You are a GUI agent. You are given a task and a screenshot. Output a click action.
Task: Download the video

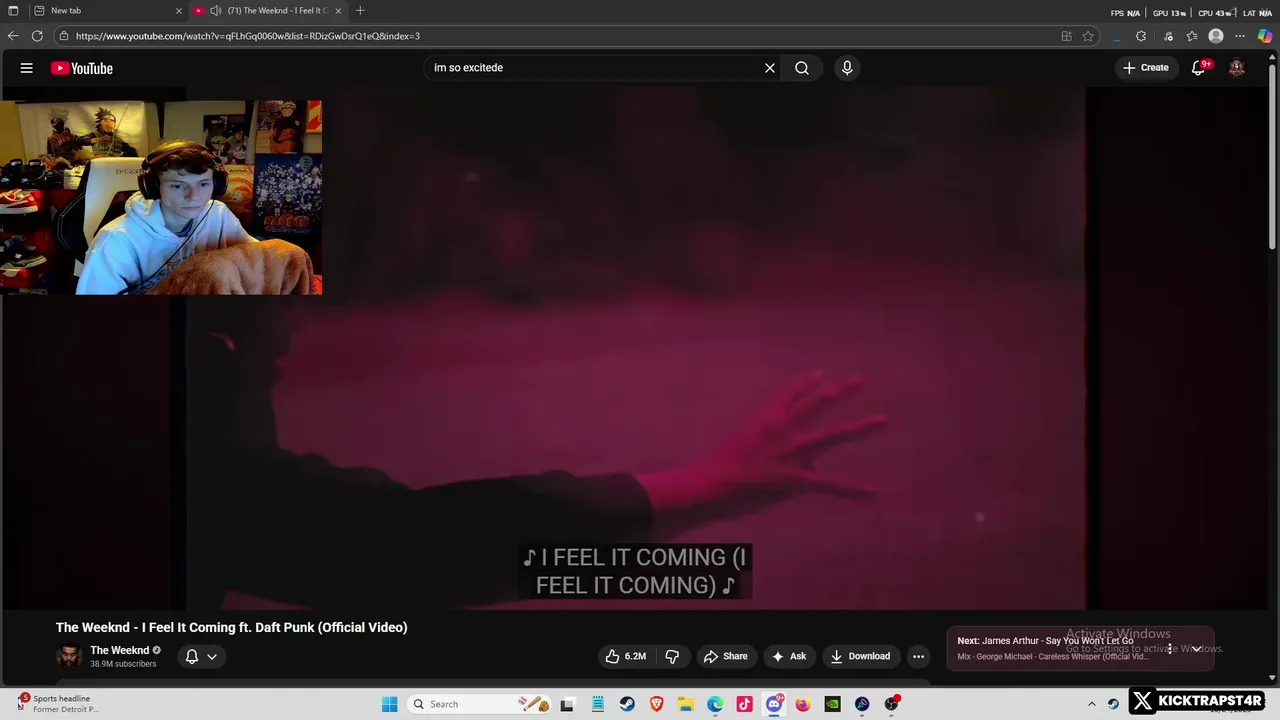(860, 656)
